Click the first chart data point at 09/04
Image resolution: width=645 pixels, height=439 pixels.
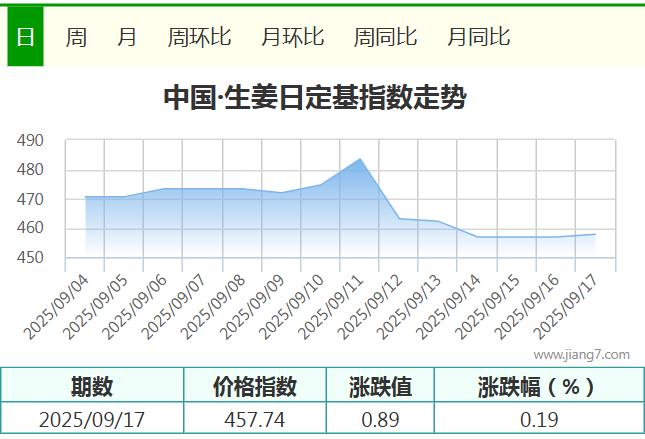tap(86, 197)
